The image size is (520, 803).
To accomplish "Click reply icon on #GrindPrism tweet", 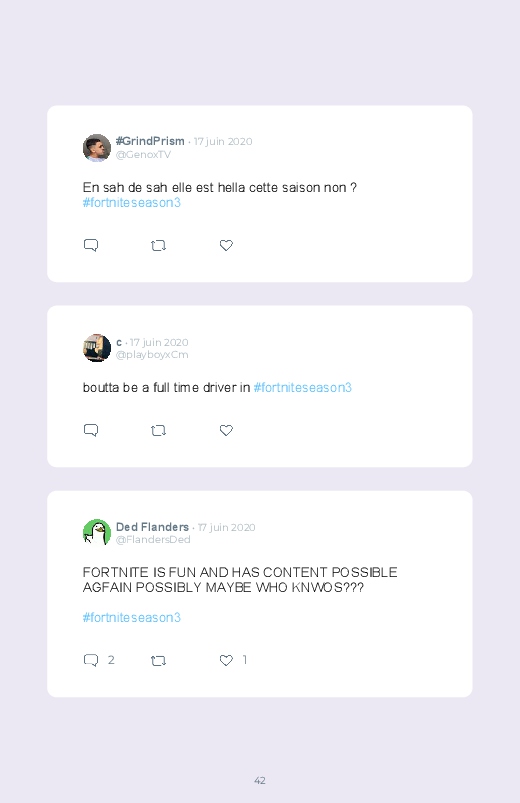I will tap(91, 245).
